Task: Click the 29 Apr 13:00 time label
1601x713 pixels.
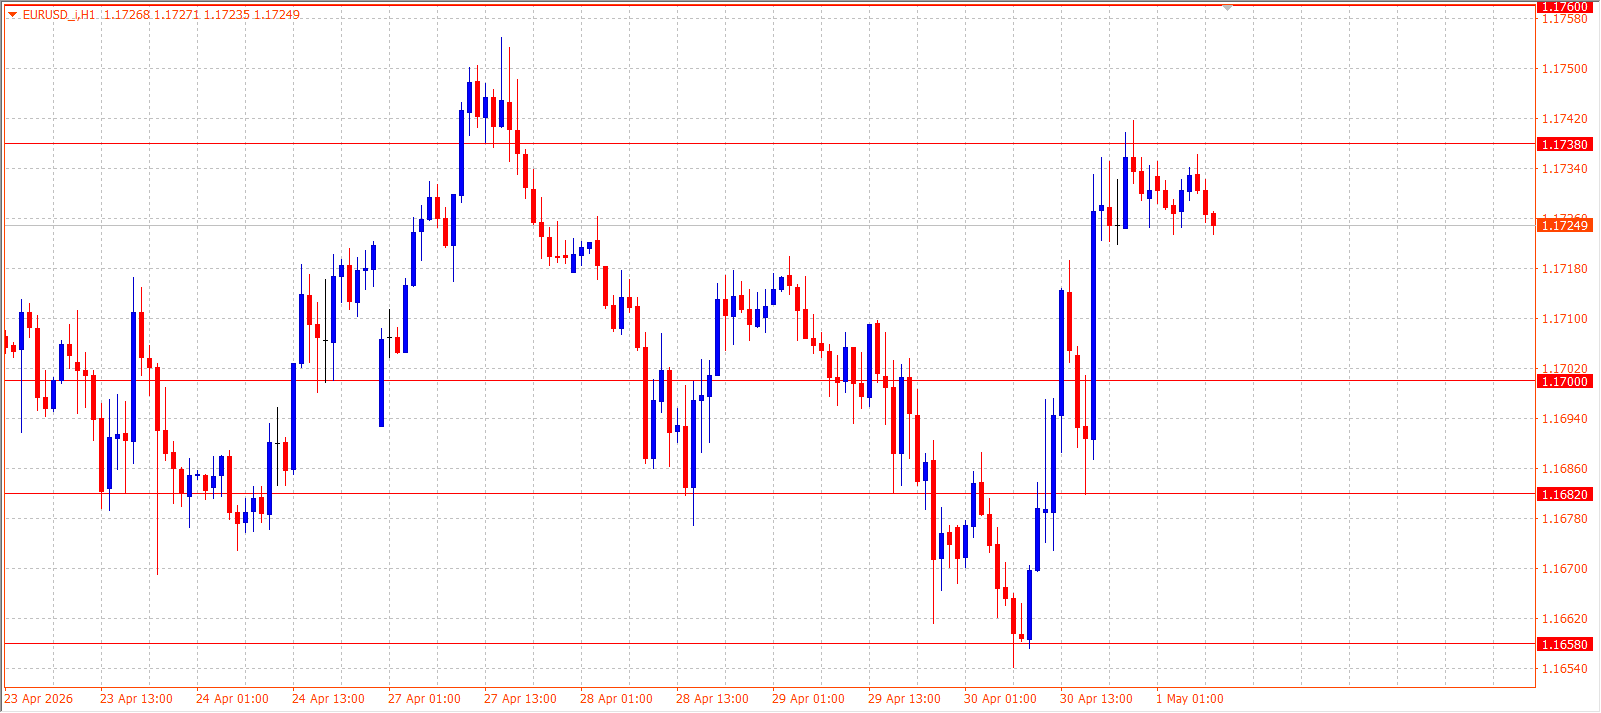Action: [x=904, y=699]
